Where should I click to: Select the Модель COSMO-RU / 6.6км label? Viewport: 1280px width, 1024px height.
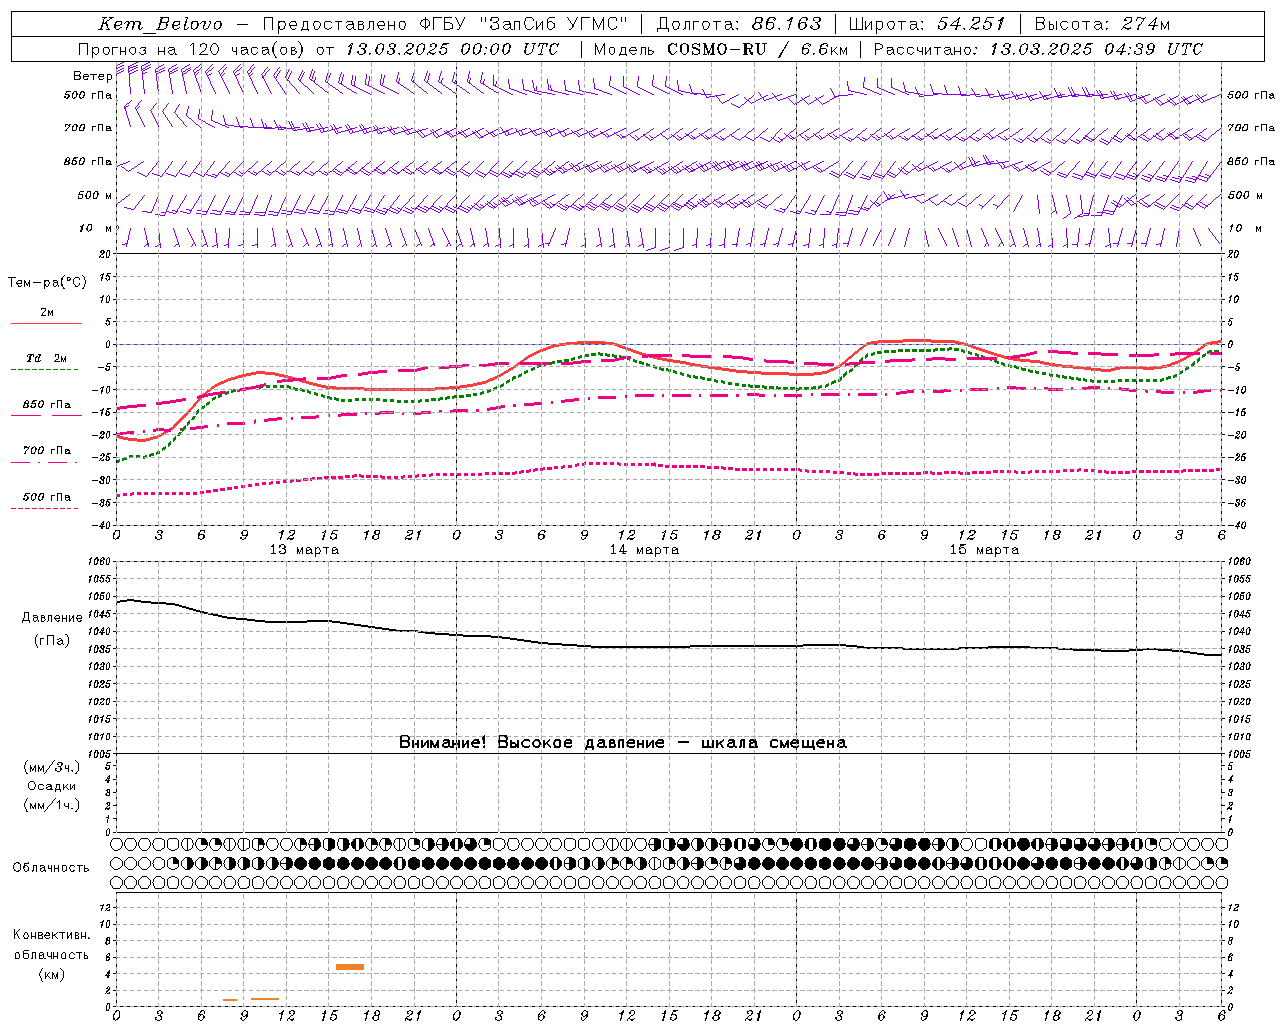(x=721, y=49)
